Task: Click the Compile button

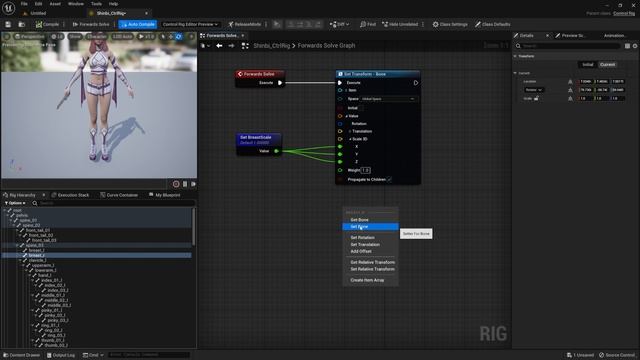Action: (47, 24)
